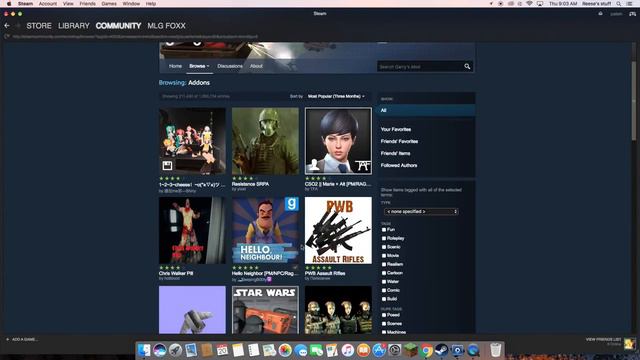This screenshot has width=640, height=360.
Task: Open Notes app in the dock
Action: point(238,350)
